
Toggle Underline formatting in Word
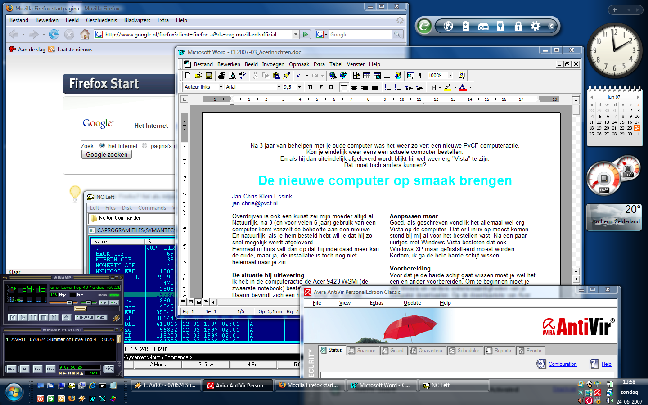[x=331, y=87]
